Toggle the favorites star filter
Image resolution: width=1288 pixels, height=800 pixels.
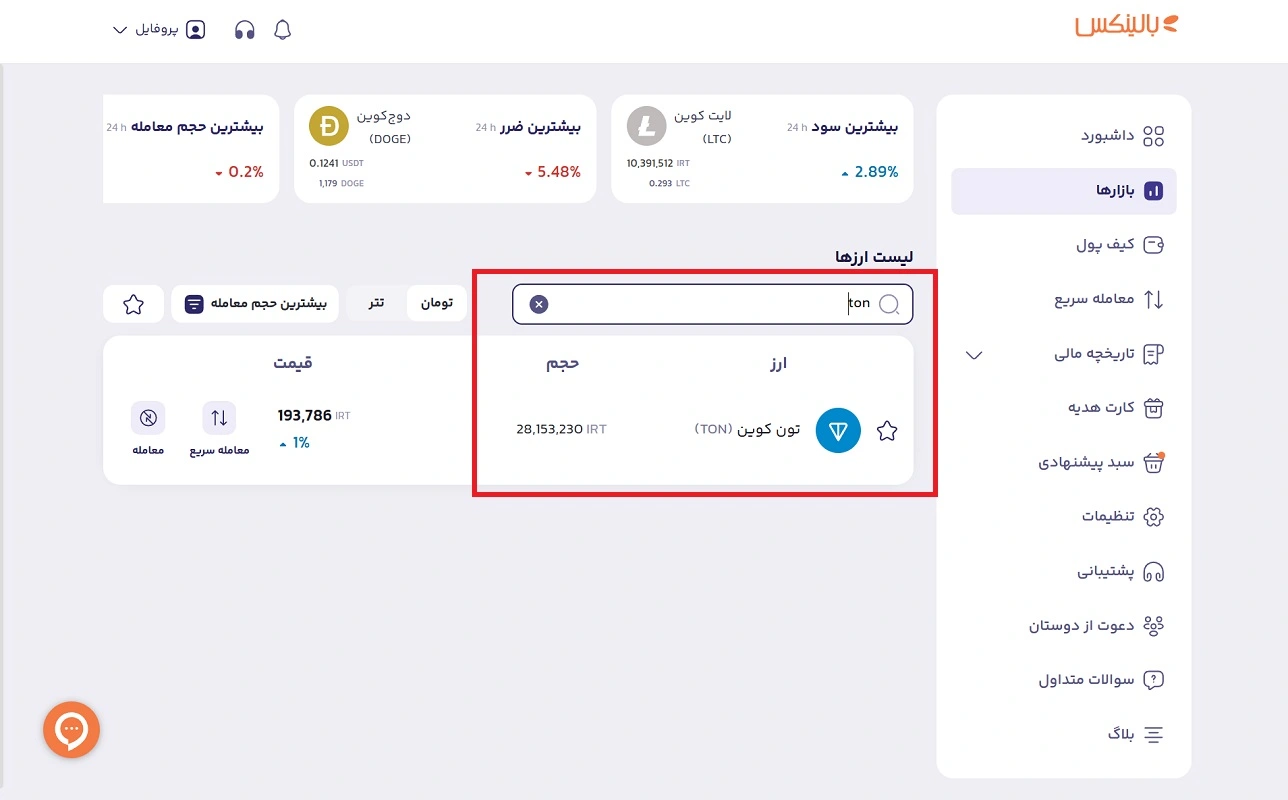(133, 303)
